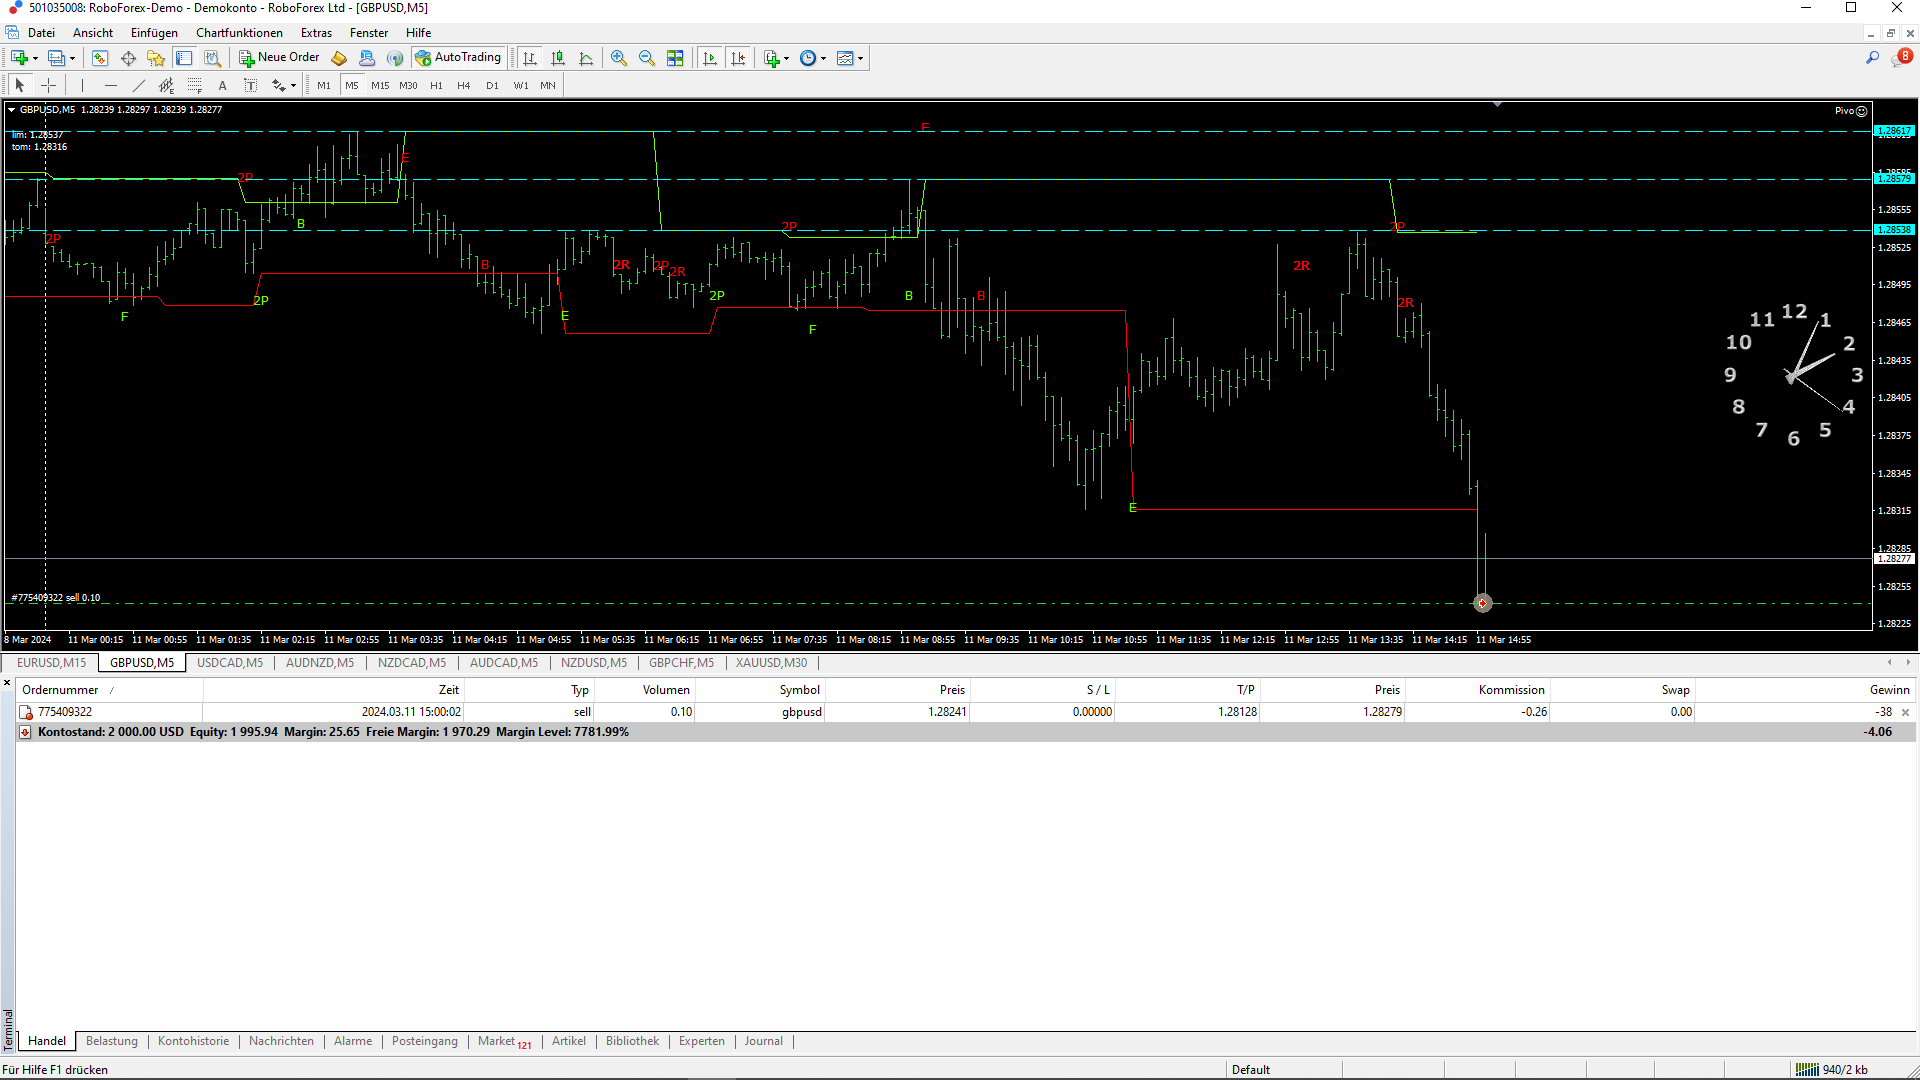Close order 775409322 with x button
Viewport: 1920px width, 1080px height.
[x=1905, y=713]
